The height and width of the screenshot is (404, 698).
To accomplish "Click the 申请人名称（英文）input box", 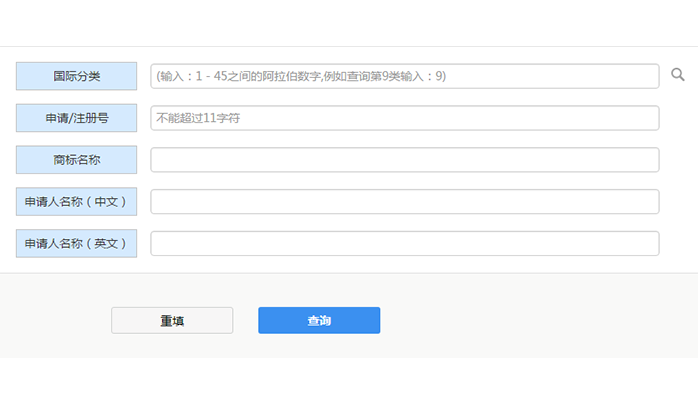I will point(405,243).
